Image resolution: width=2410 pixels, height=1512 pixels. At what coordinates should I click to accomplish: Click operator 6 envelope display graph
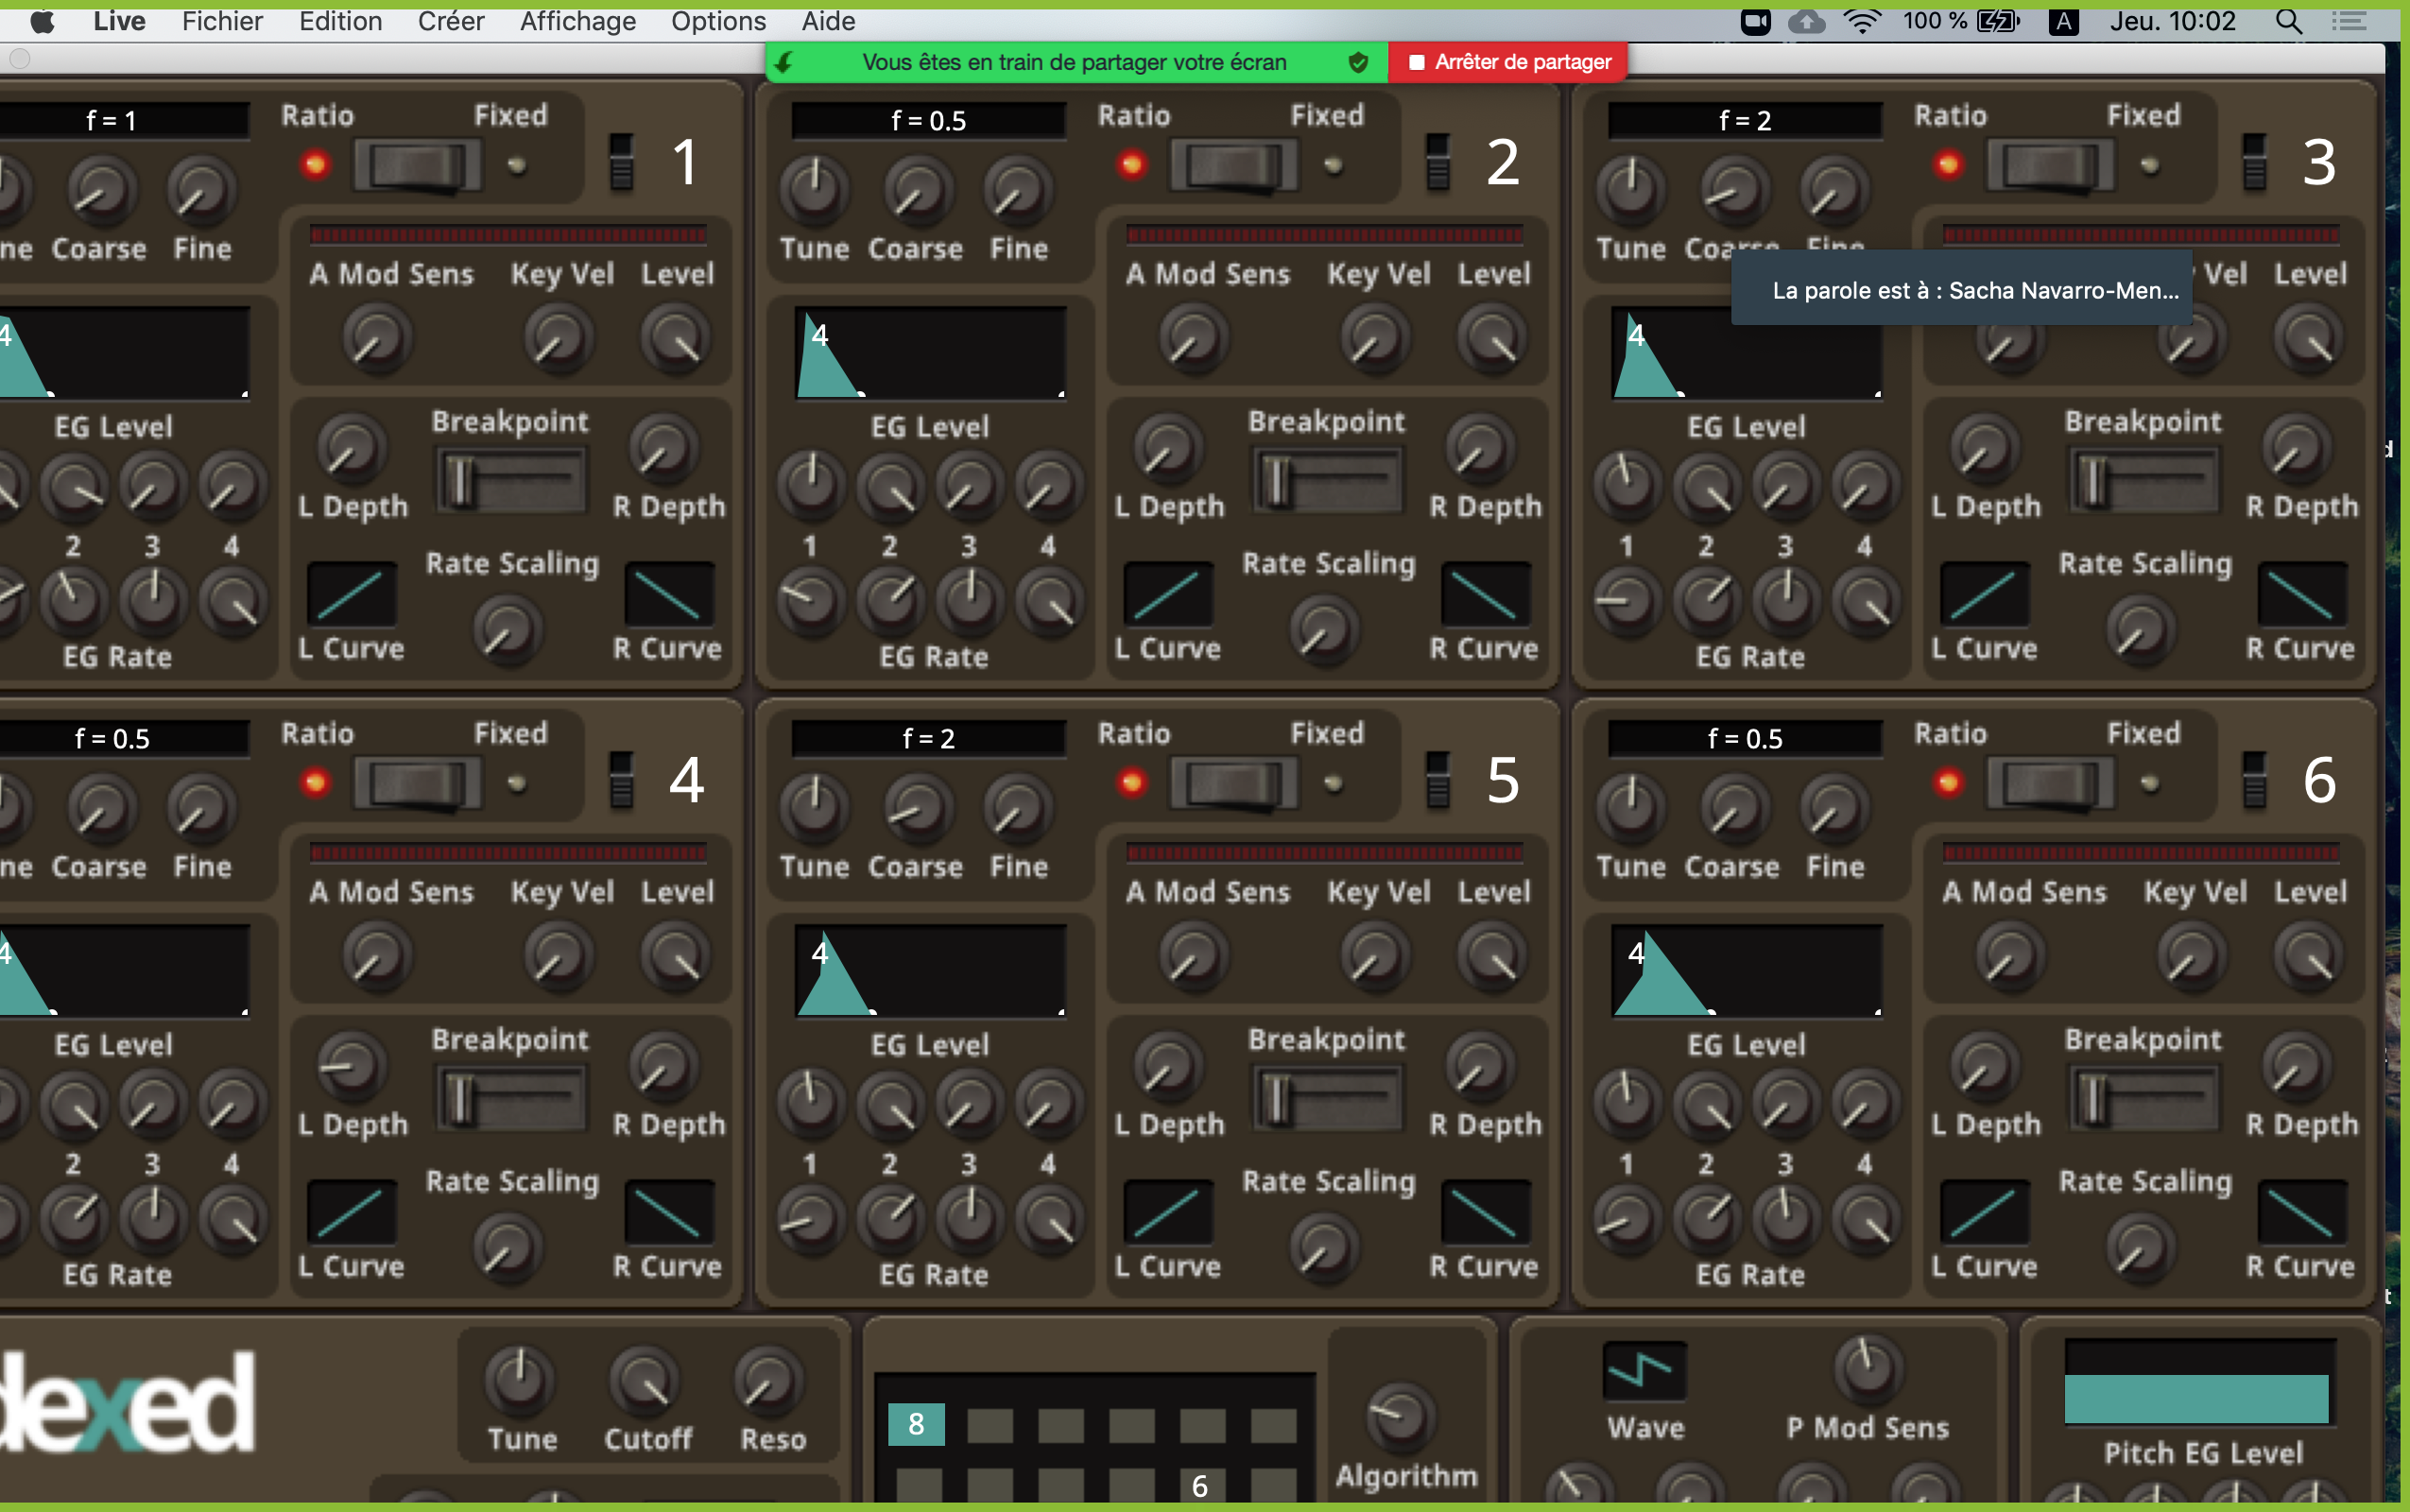tap(1746, 971)
